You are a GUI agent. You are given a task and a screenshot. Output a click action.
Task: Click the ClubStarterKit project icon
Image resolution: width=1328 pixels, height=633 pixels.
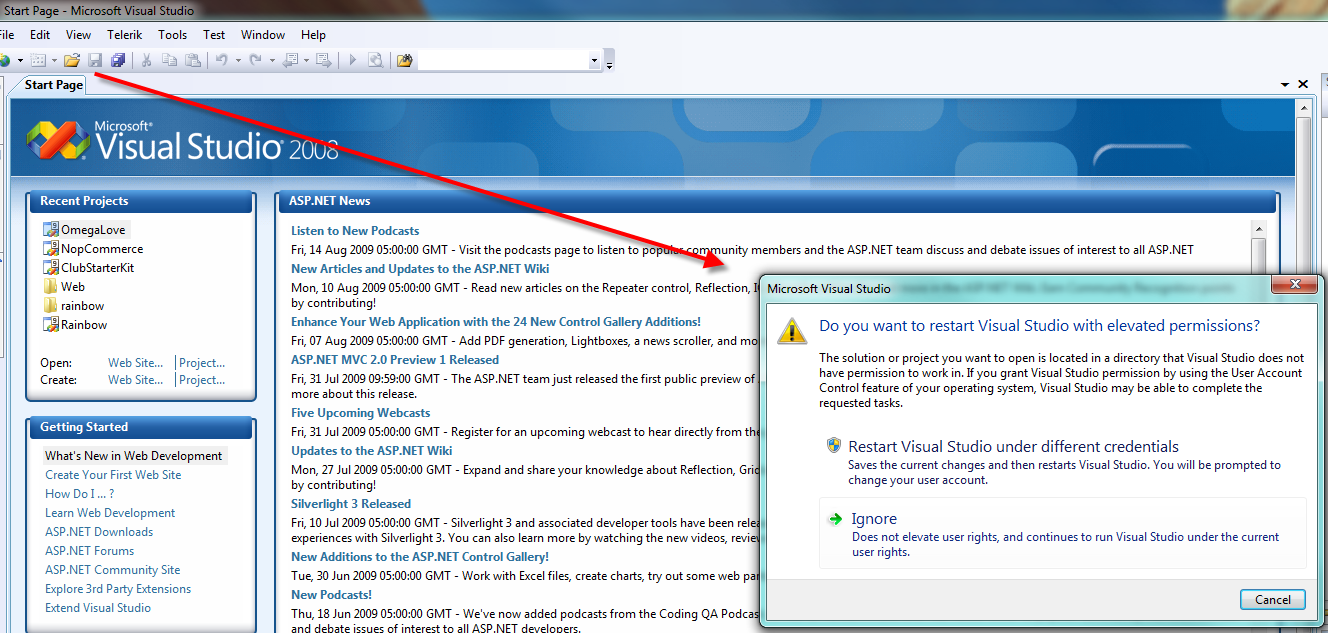coord(51,268)
